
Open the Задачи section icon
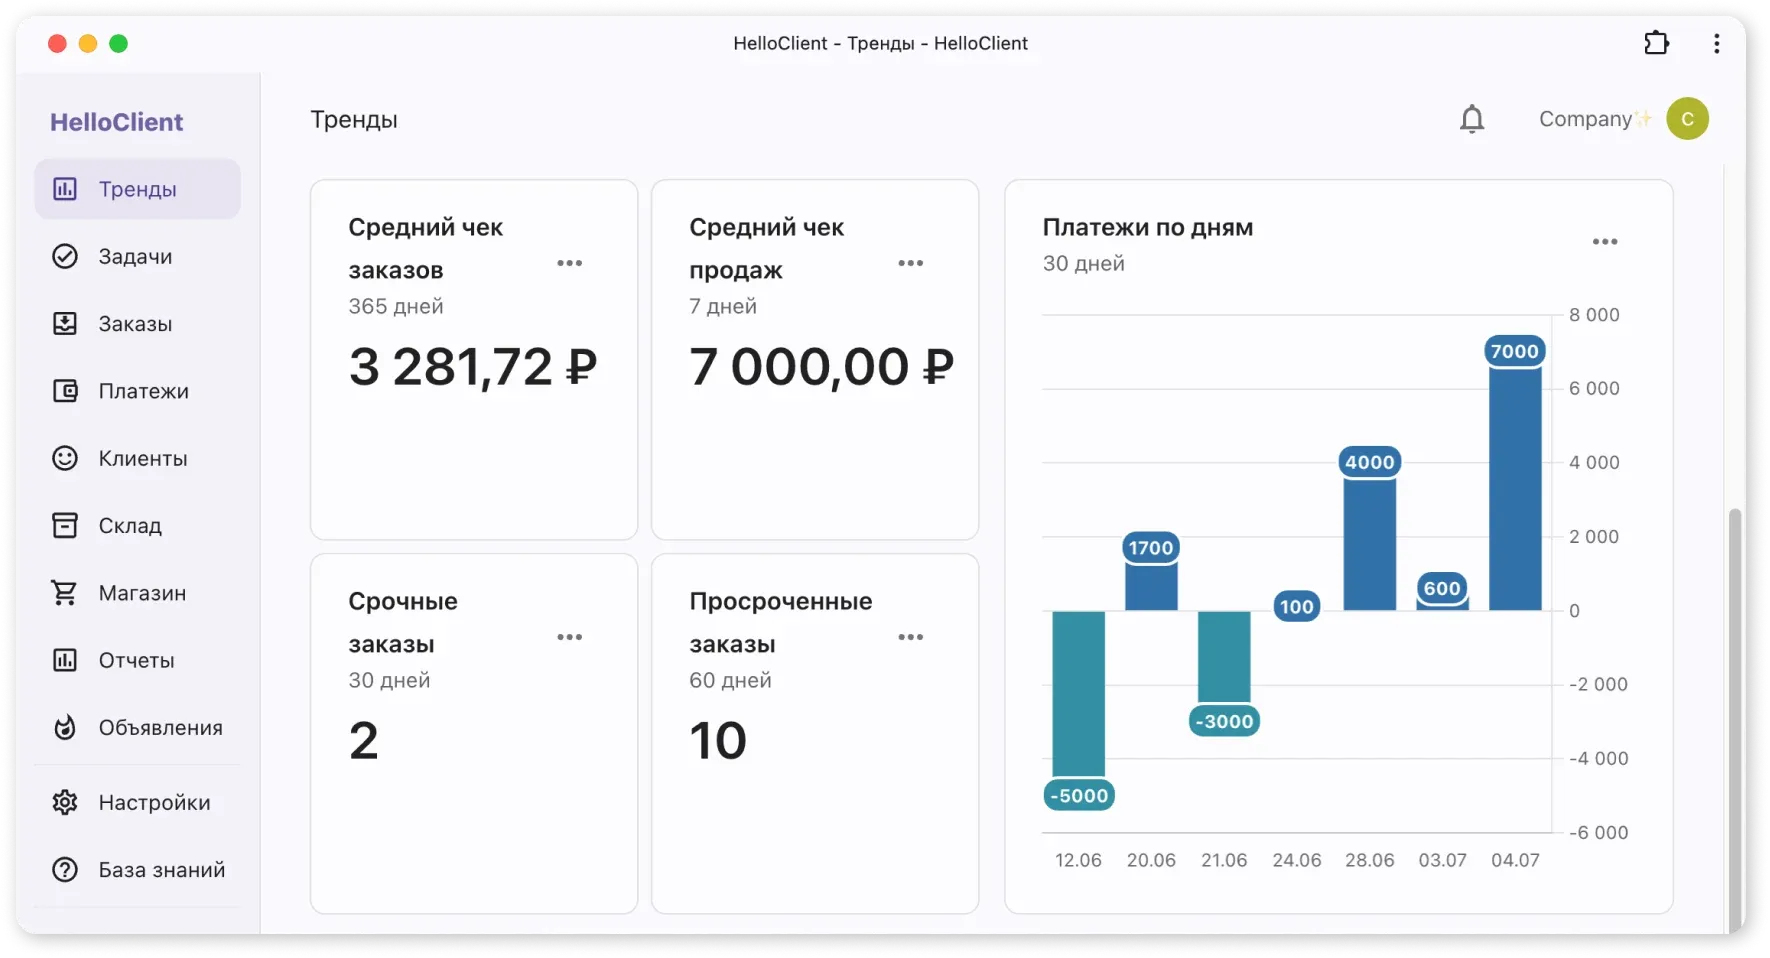click(x=65, y=256)
